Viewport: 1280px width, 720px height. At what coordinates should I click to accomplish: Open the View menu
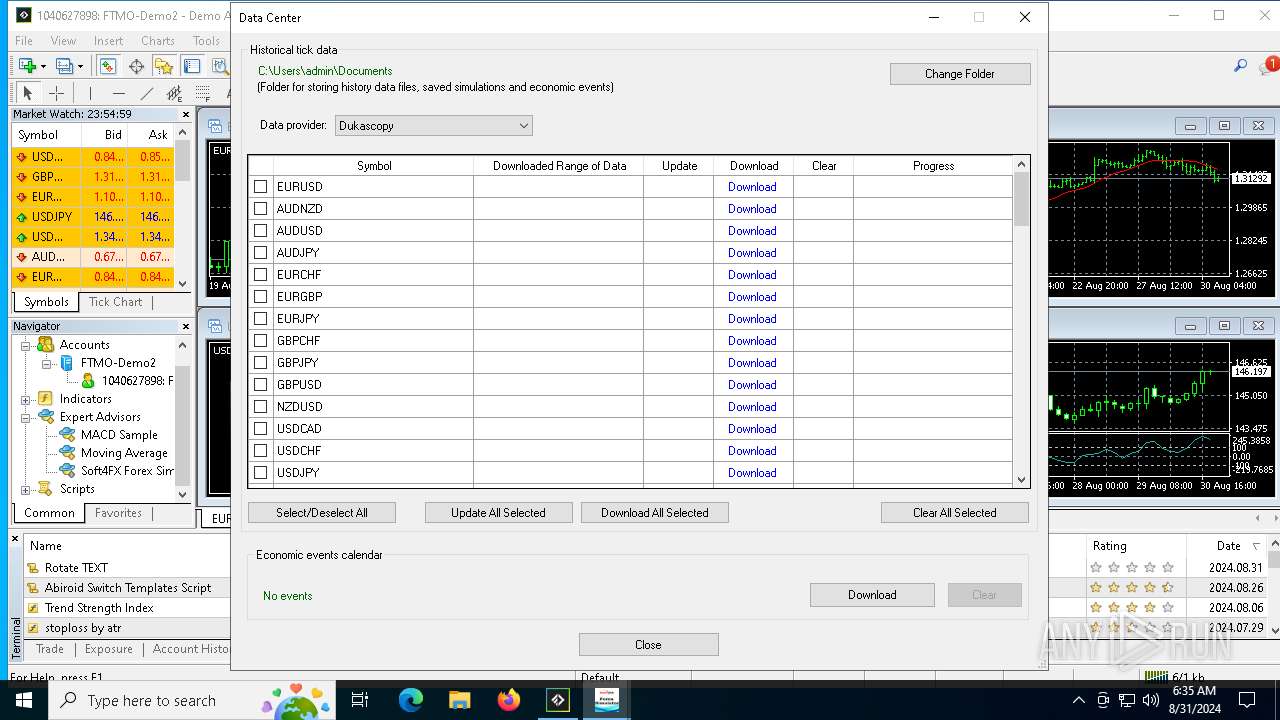click(63, 41)
